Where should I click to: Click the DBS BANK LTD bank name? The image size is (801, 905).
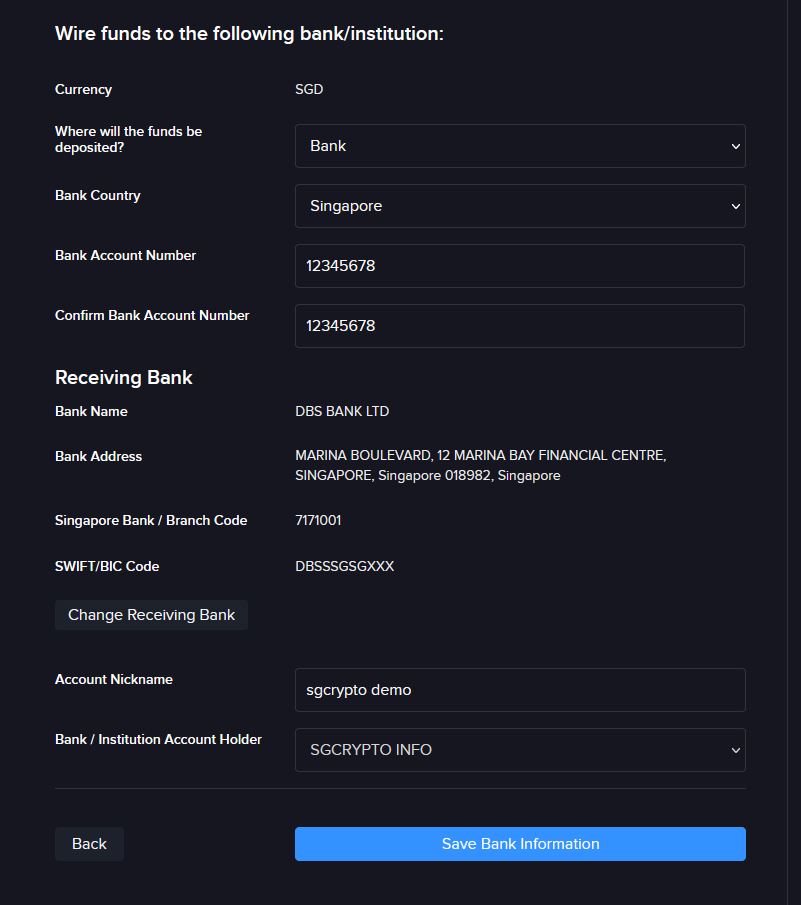pos(342,411)
